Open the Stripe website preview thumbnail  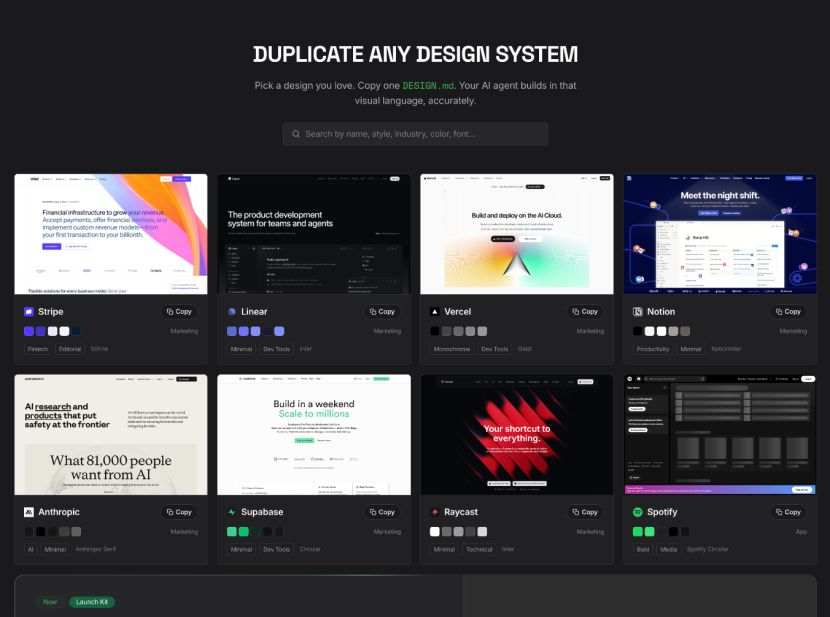coord(111,234)
